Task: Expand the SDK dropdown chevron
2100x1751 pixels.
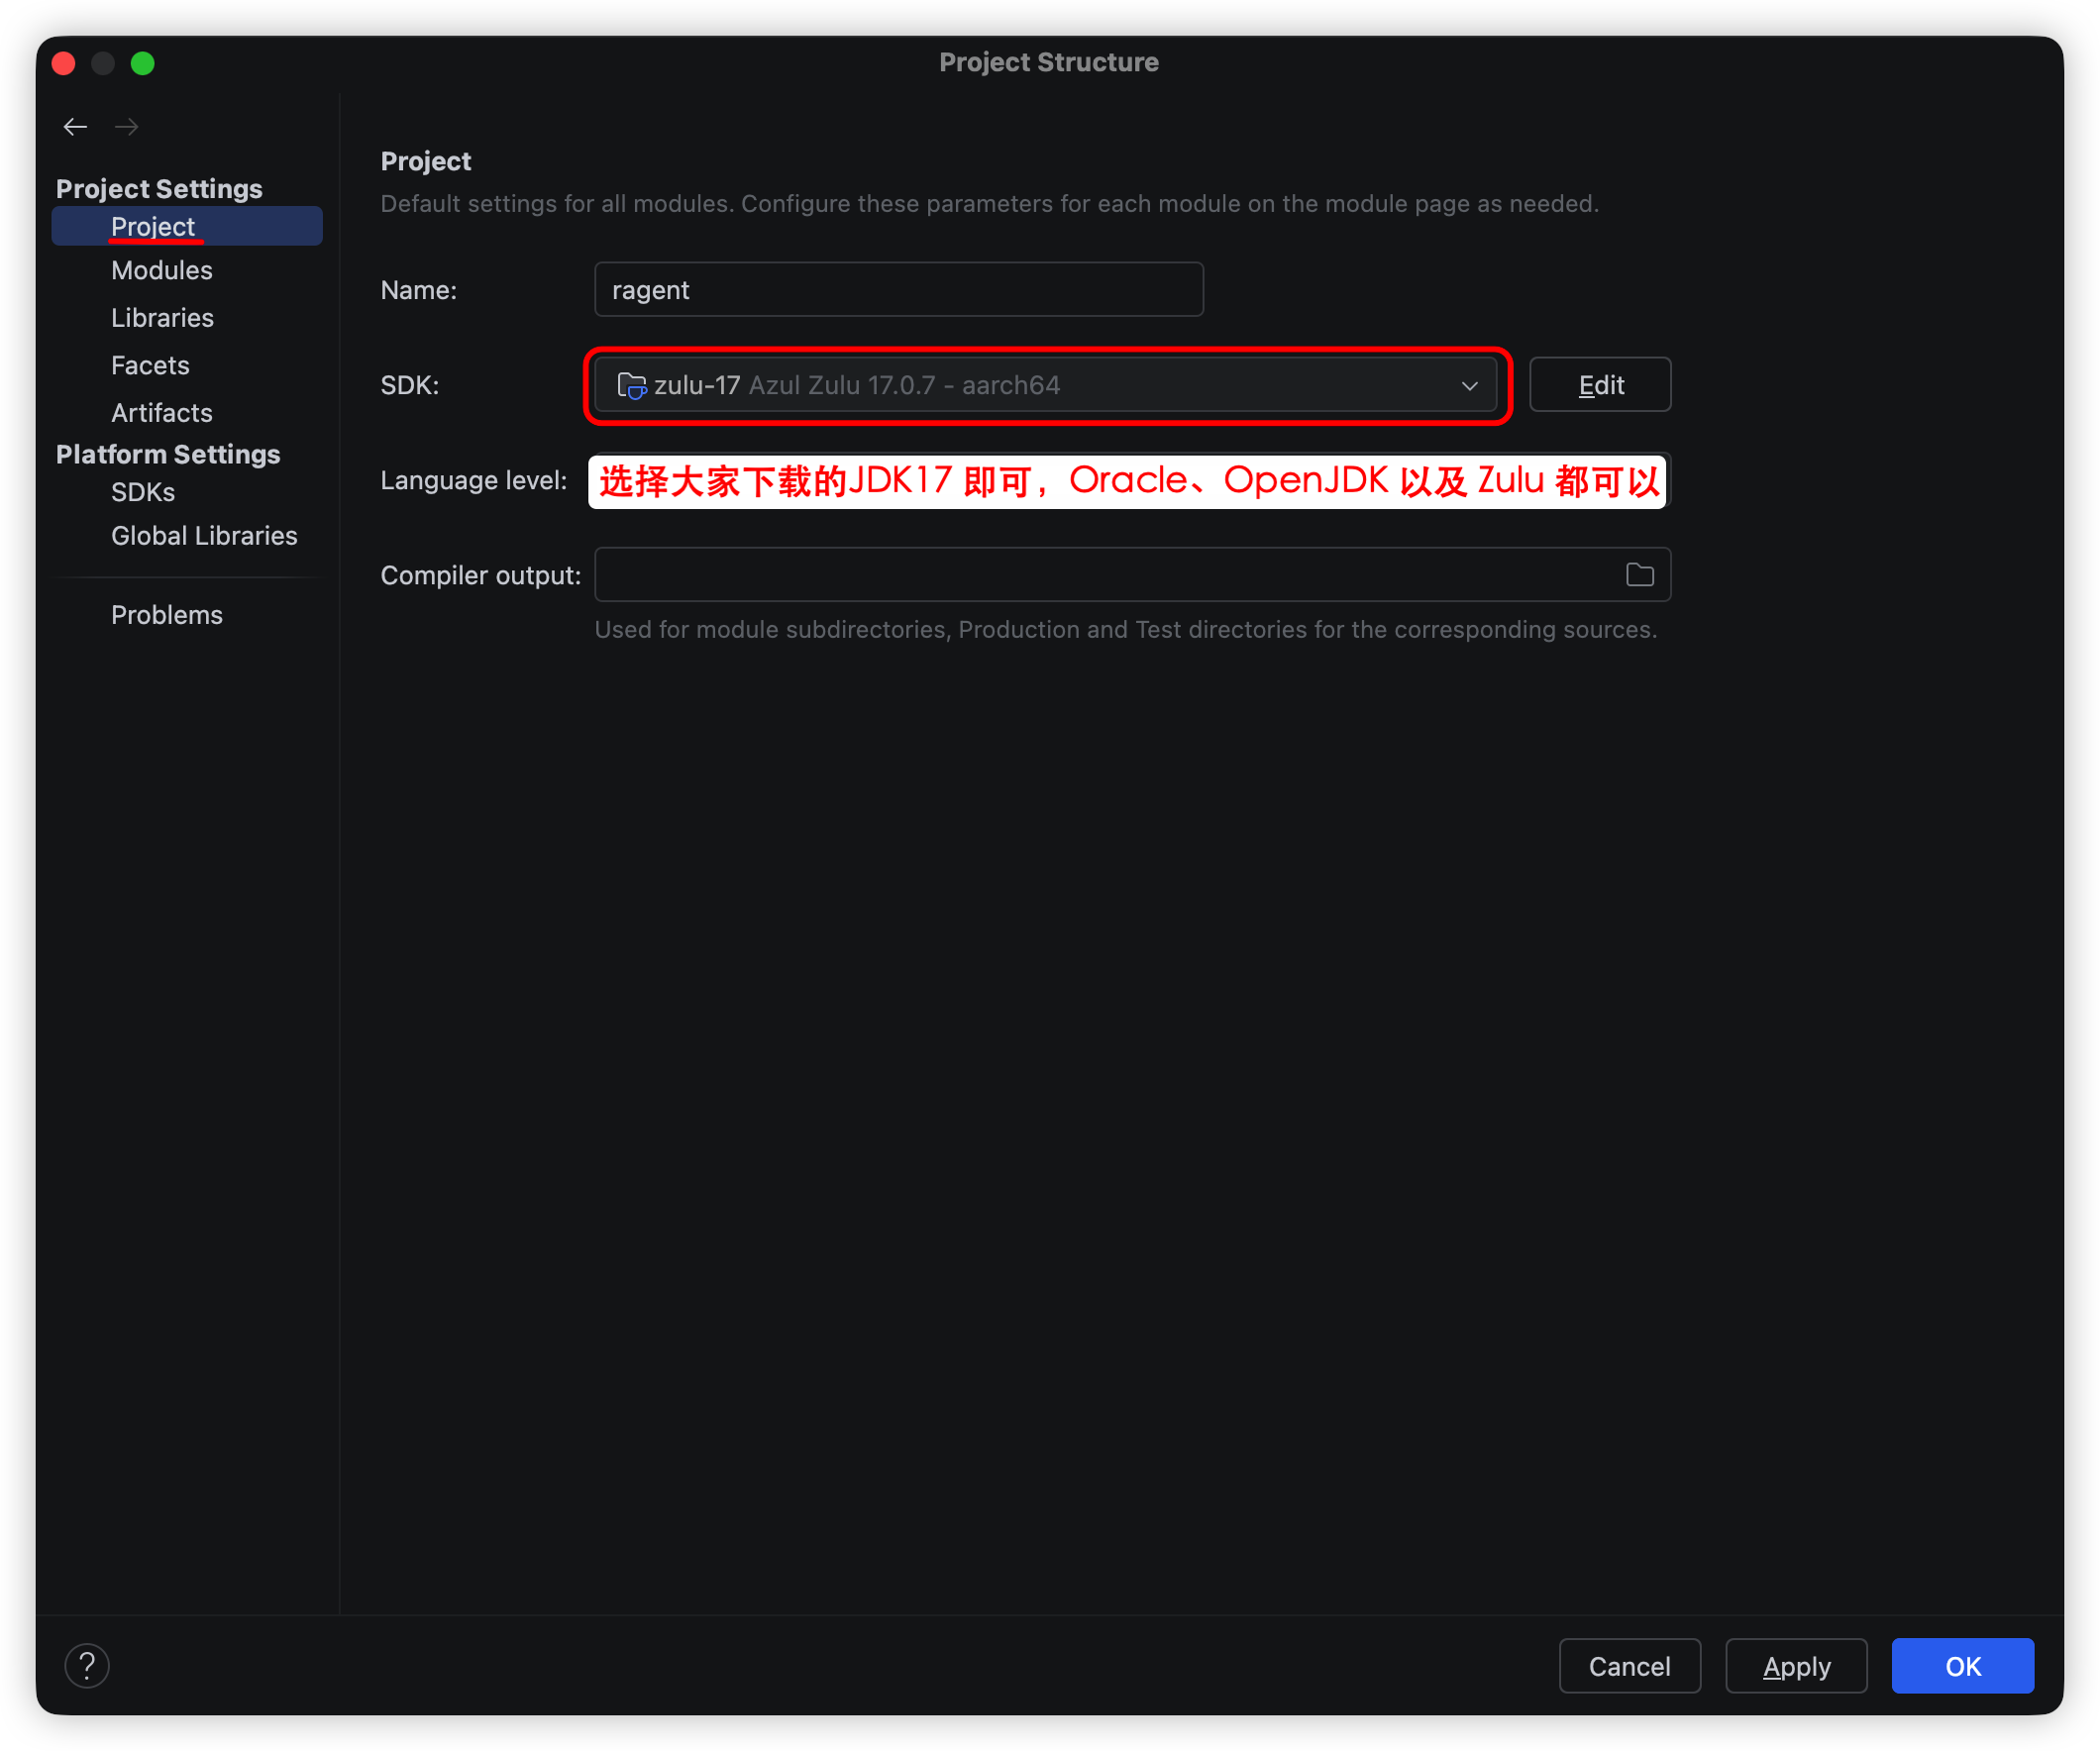Action: [x=1469, y=385]
